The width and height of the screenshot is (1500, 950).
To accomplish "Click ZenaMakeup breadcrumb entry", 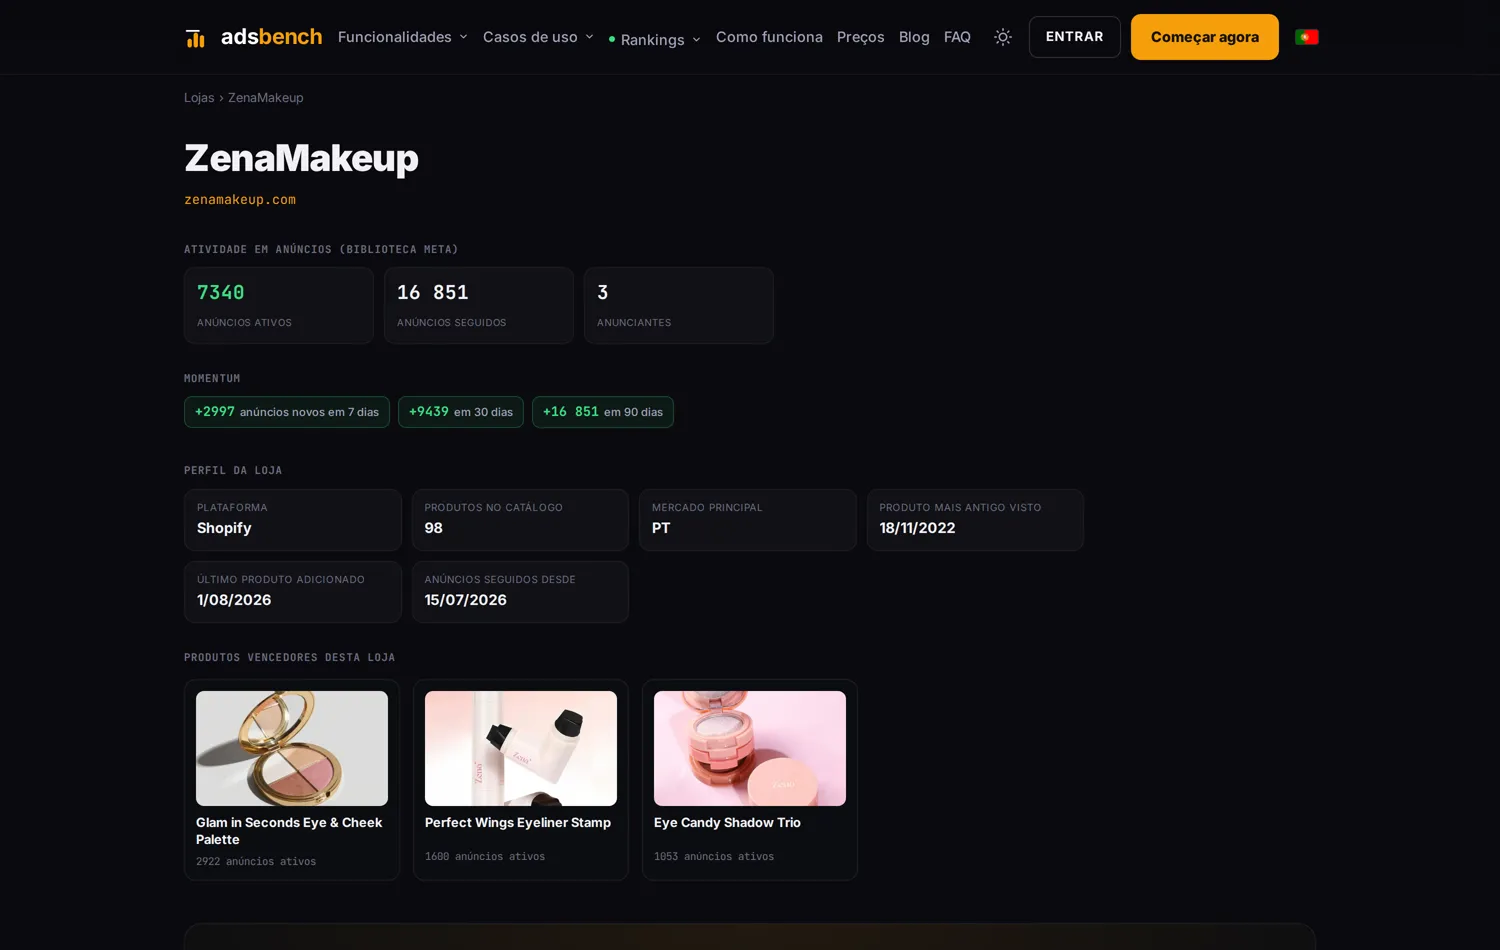I will (266, 98).
